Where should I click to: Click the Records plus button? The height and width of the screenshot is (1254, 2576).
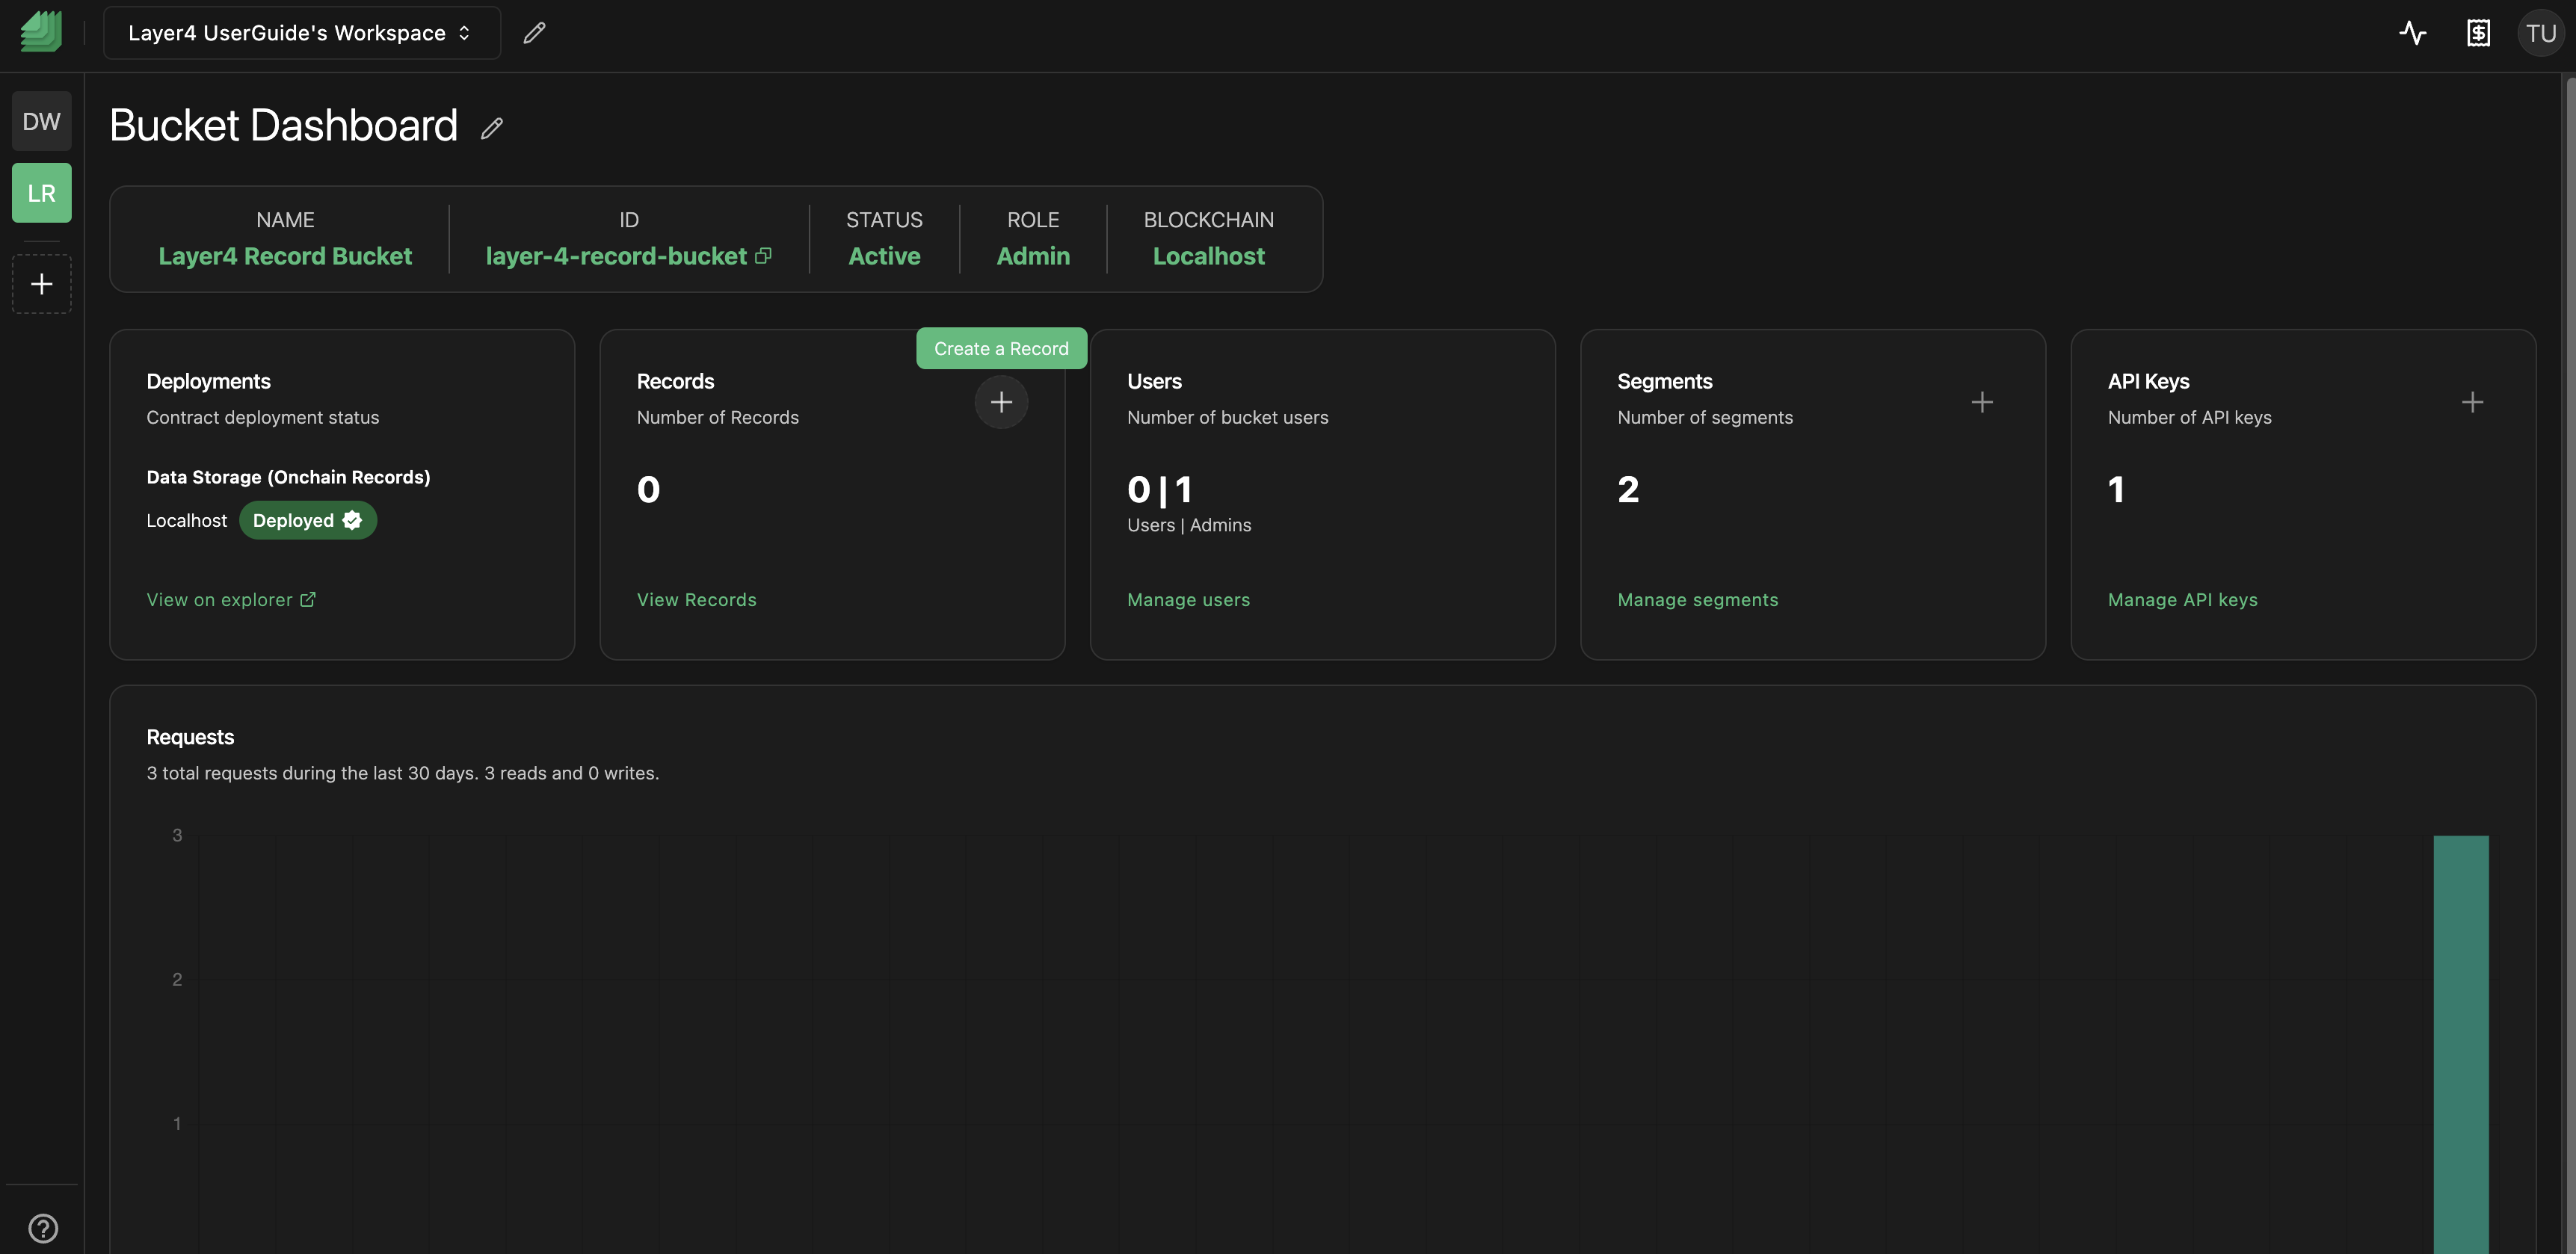tap(1001, 402)
